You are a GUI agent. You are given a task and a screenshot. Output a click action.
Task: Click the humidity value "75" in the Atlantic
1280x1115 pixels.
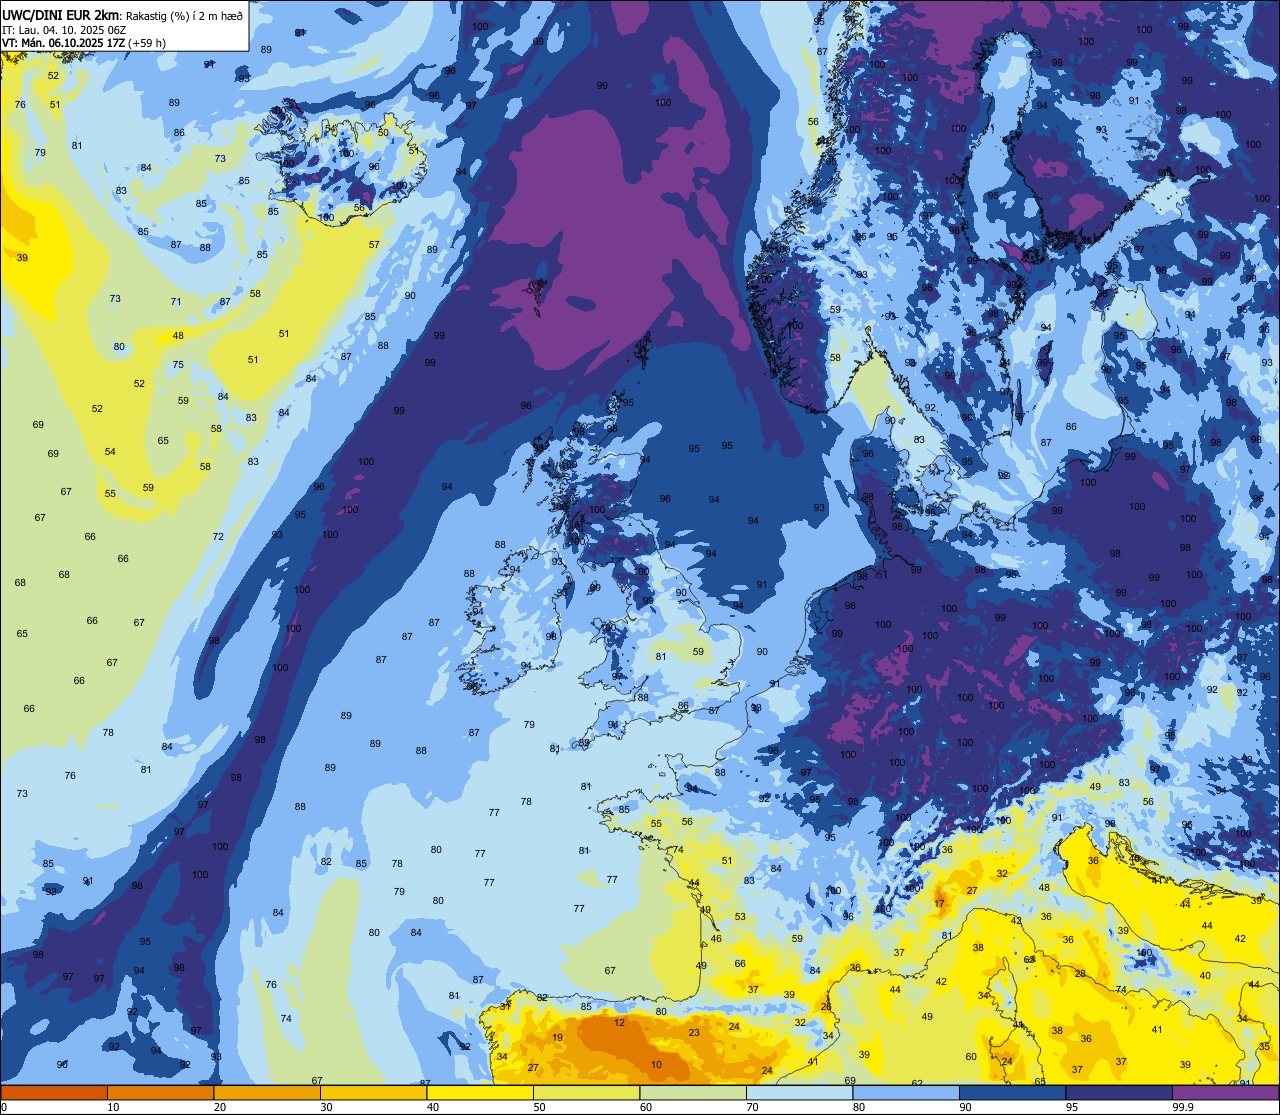pos(178,364)
